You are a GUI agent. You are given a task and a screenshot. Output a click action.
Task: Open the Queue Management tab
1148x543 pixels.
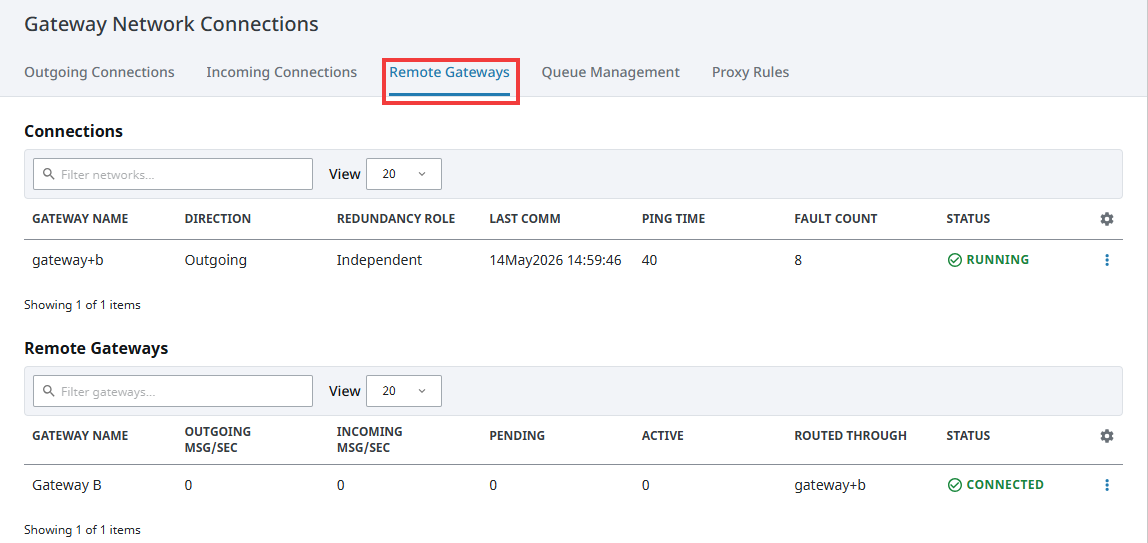point(611,72)
